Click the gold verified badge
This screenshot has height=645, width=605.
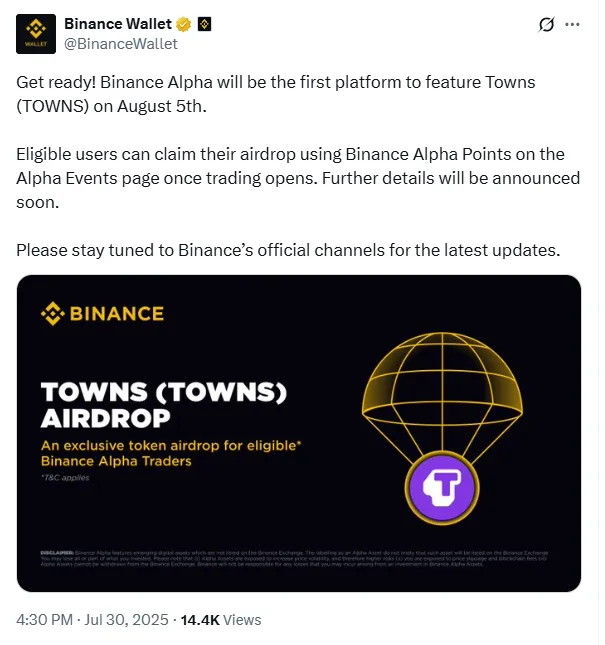(183, 24)
